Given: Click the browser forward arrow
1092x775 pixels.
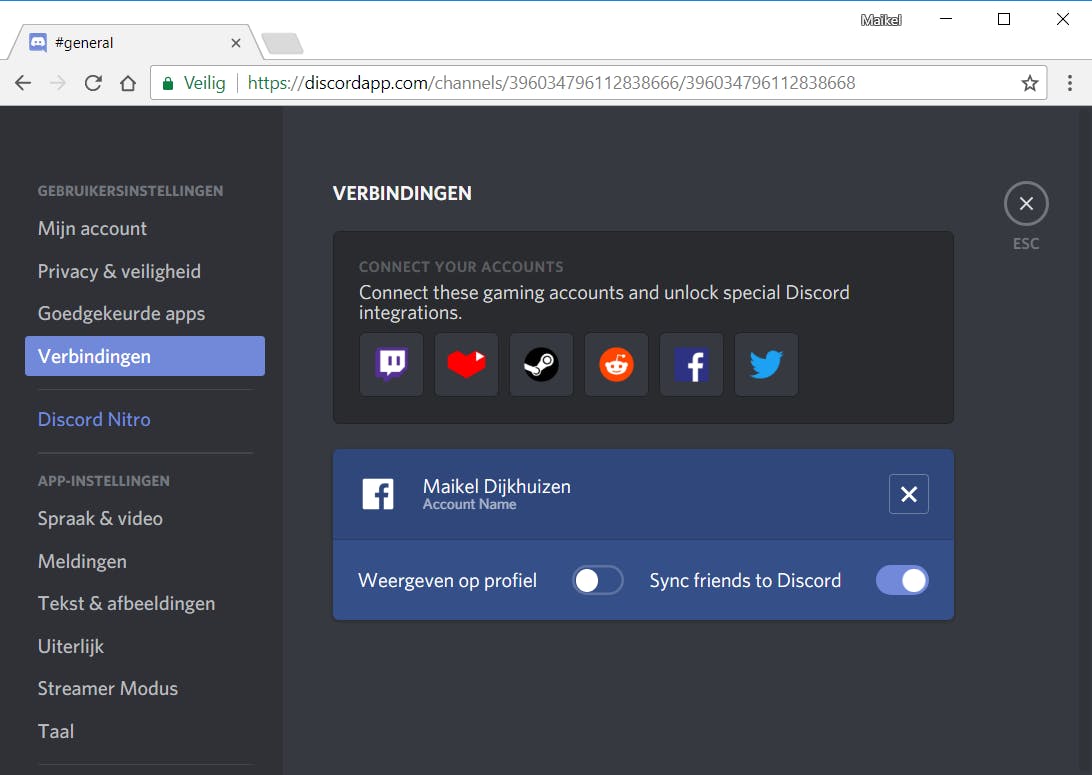Looking at the screenshot, I should pos(58,83).
